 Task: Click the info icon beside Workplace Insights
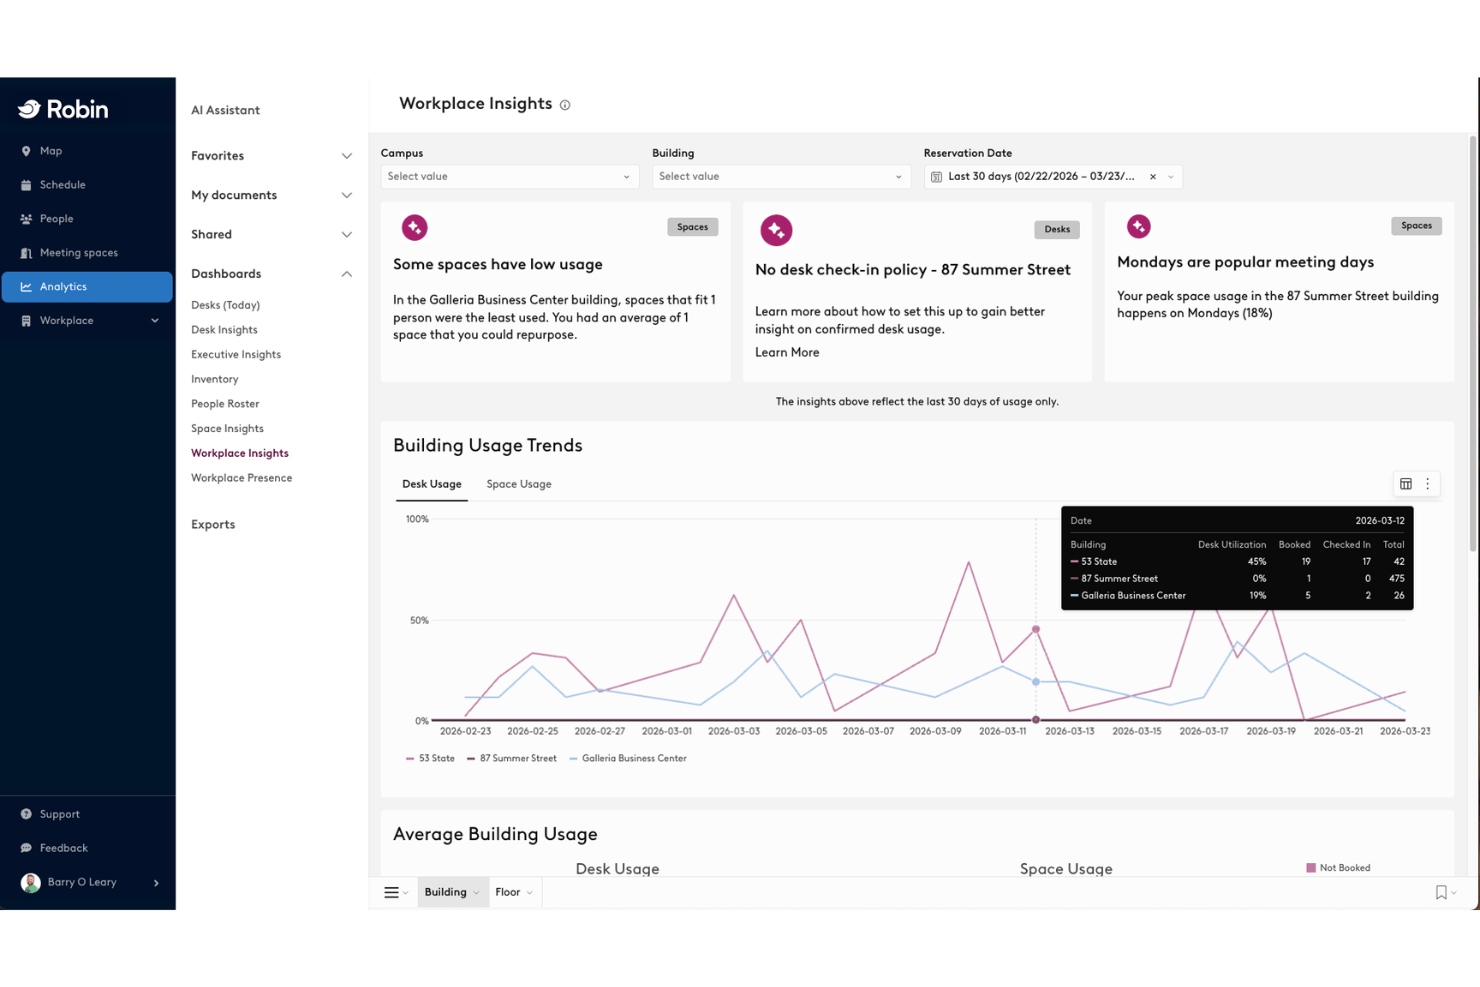565,105
